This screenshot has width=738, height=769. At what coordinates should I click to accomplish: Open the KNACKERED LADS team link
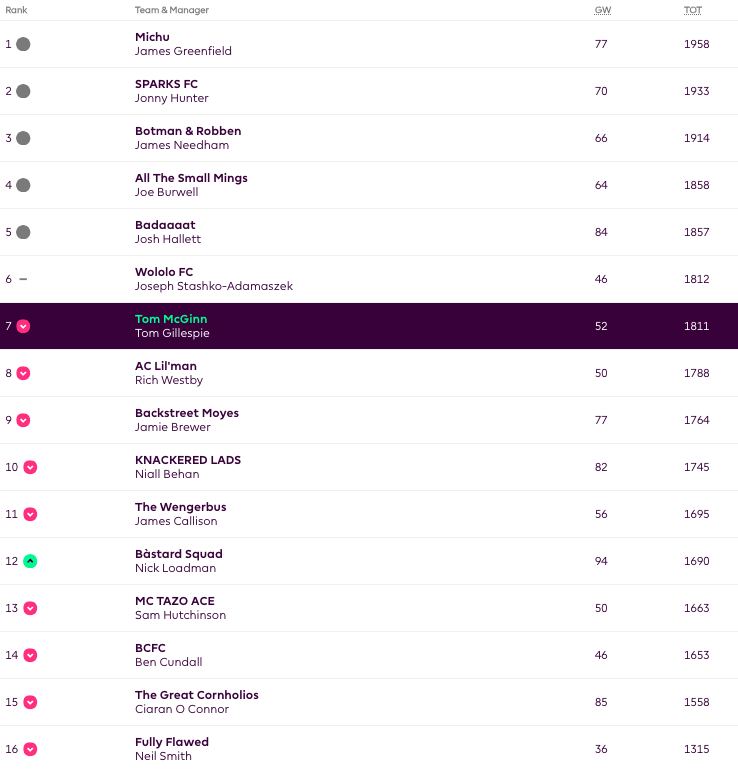coord(188,460)
